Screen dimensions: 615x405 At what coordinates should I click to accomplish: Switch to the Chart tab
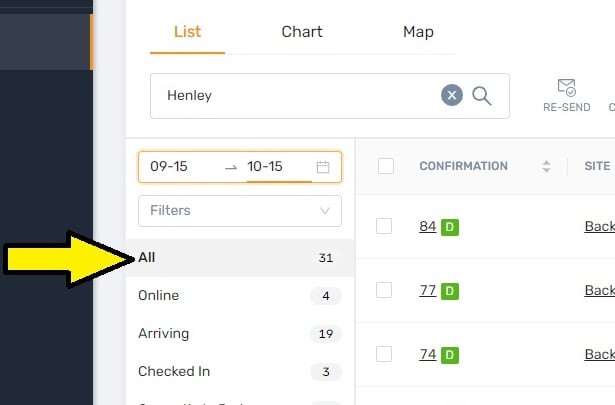tap(302, 32)
